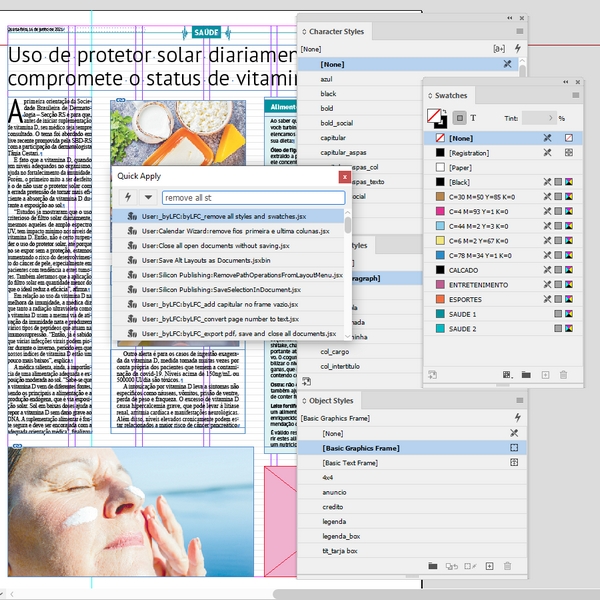Choose byLFC_convert page number to text script
600x600 pixels.
228,319
